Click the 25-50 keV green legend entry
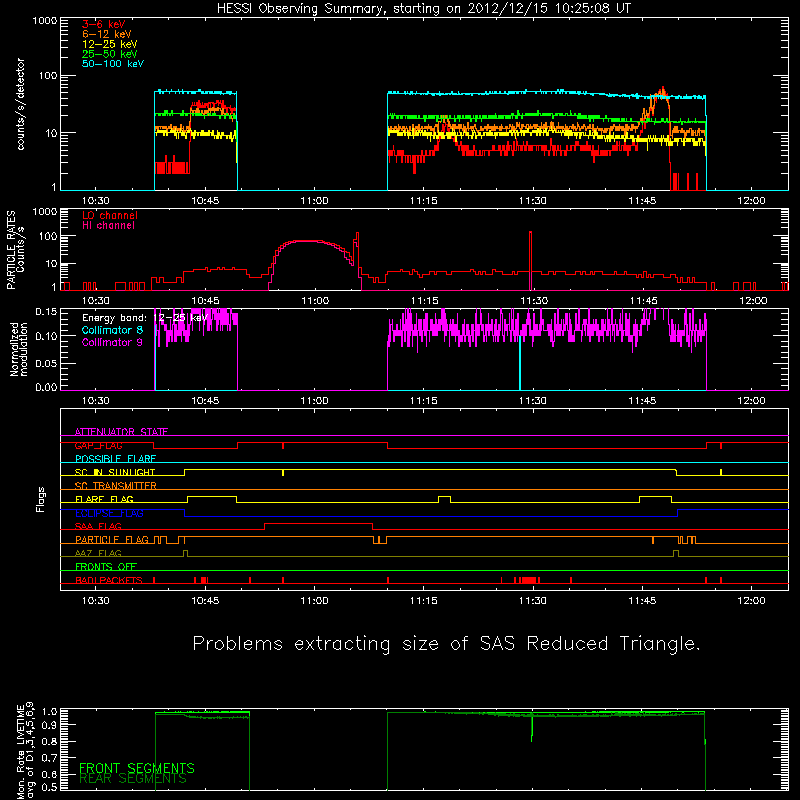 tap(110, 54)
